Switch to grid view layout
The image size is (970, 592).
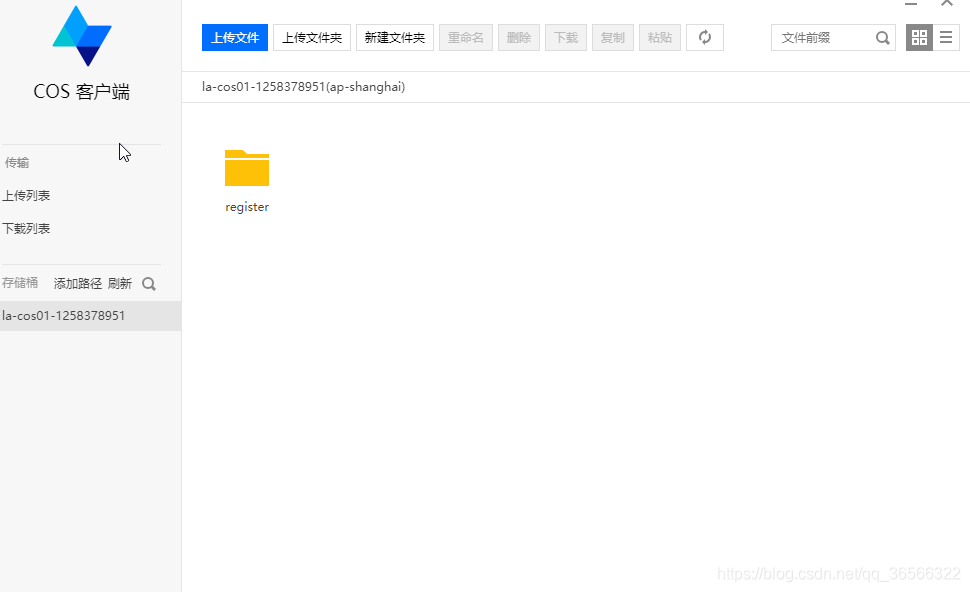pos(919,38)
